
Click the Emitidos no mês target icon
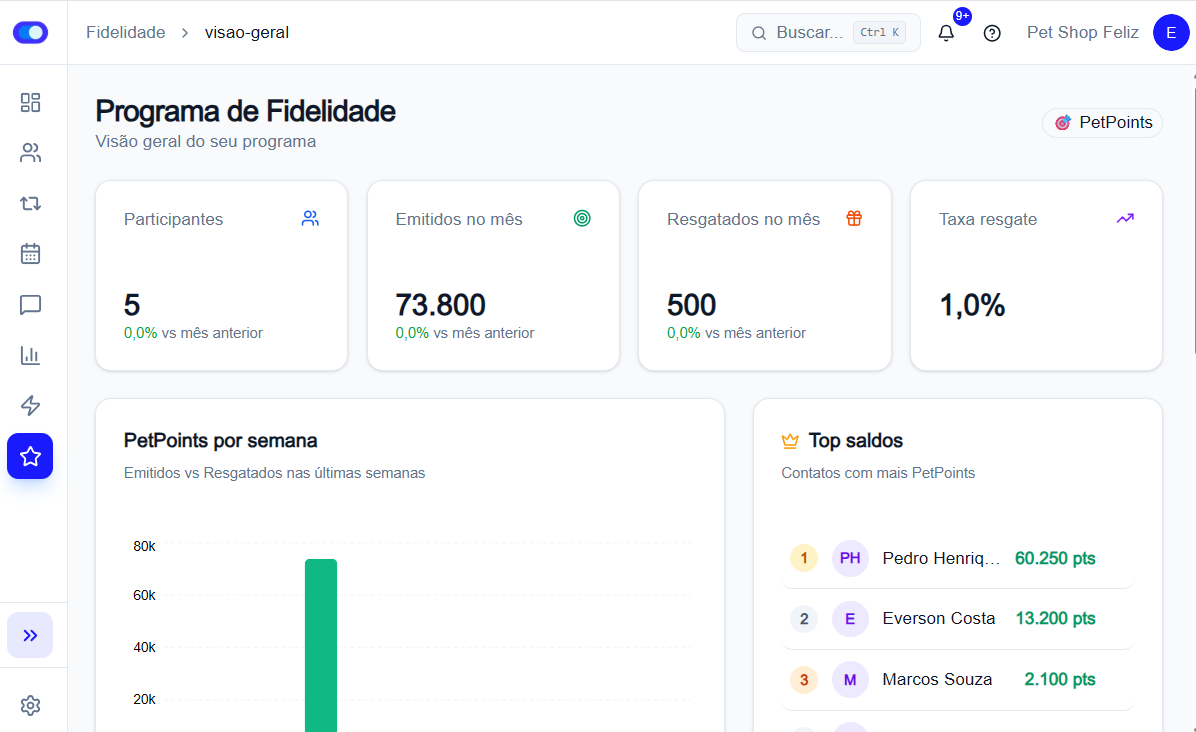582,219
